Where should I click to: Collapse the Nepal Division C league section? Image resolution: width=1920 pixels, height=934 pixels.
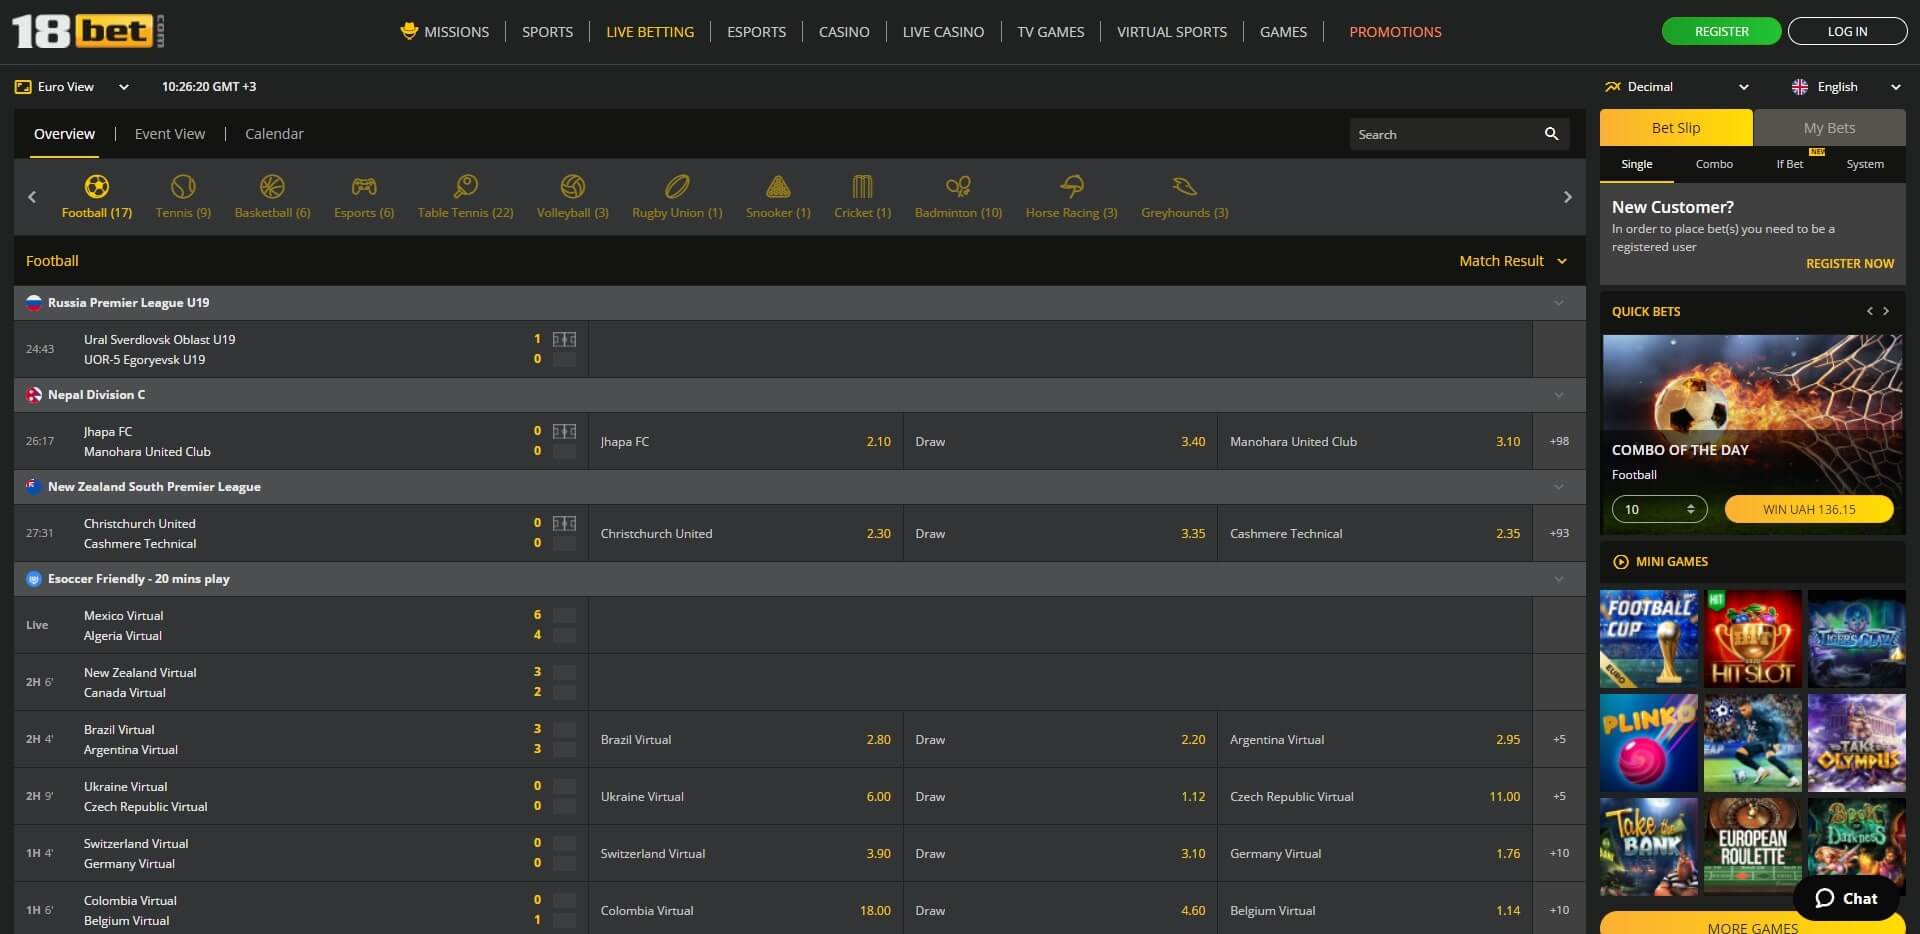[x=1558, y=395]
